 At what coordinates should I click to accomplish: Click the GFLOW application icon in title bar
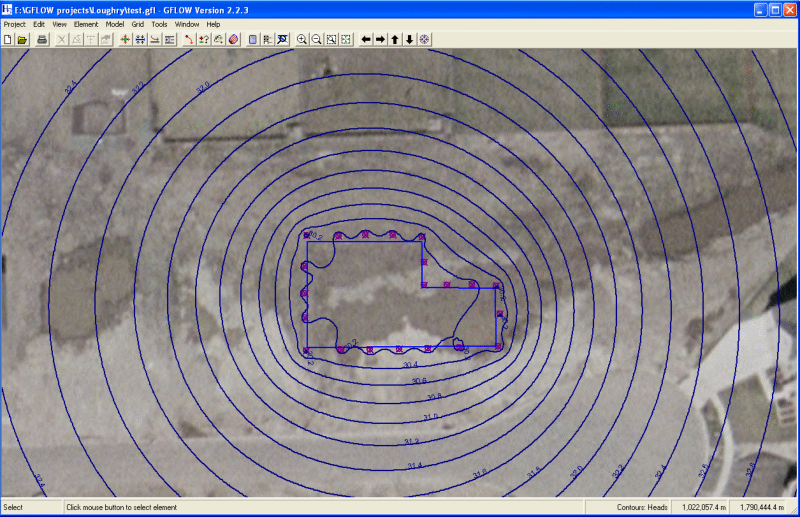(x=7, y=10)
